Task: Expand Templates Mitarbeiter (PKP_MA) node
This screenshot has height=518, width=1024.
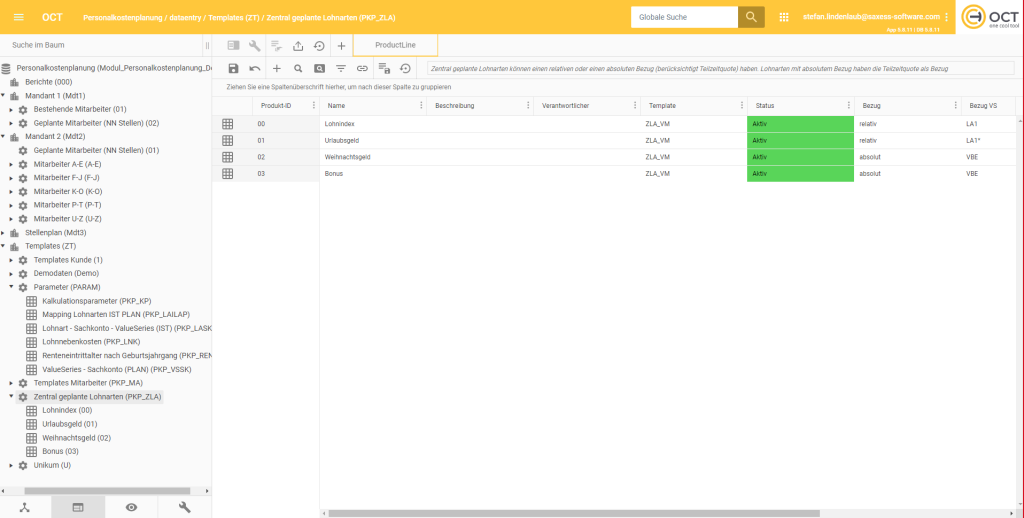Action: coord(11,383)
